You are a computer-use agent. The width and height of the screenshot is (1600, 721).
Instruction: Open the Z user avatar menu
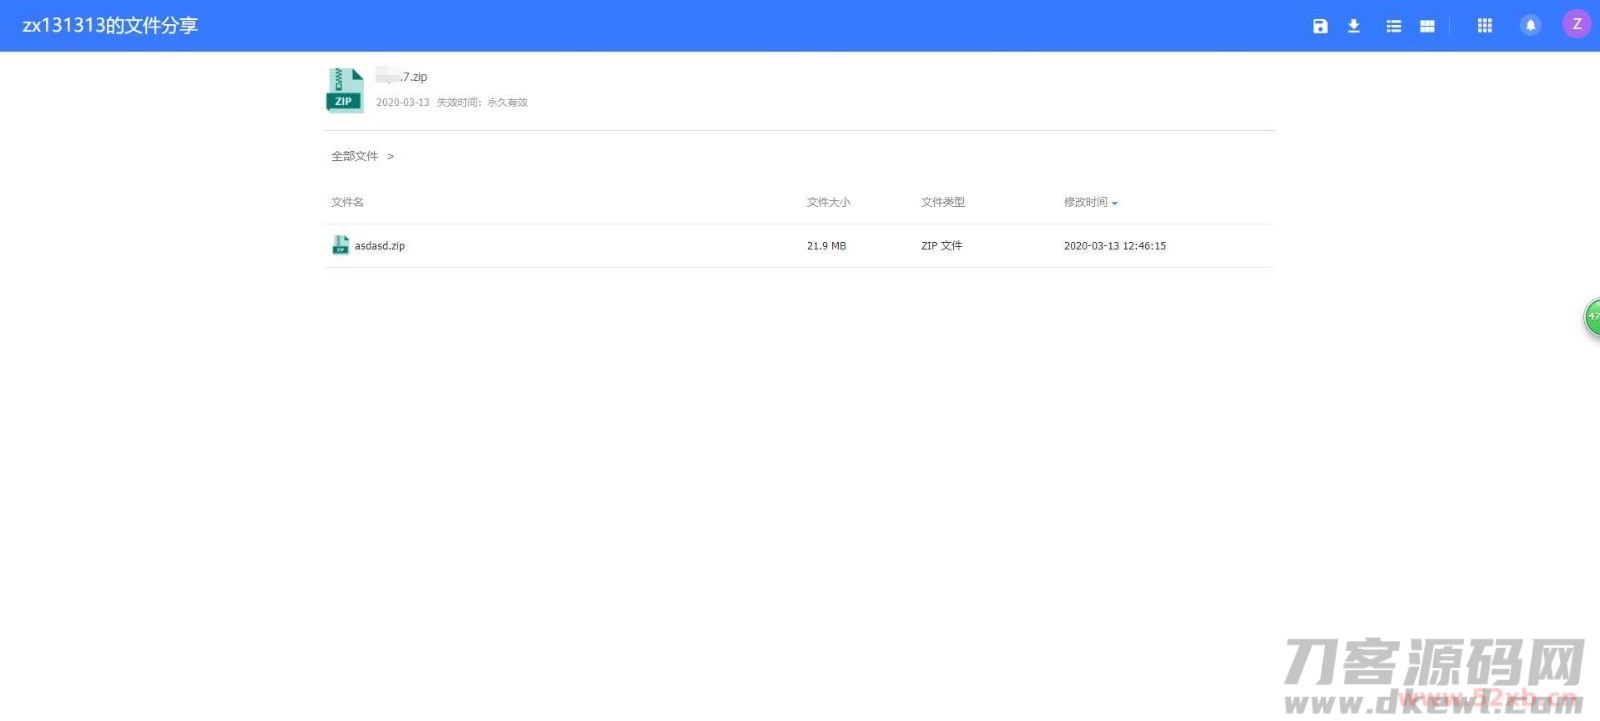click(1576, 25)
